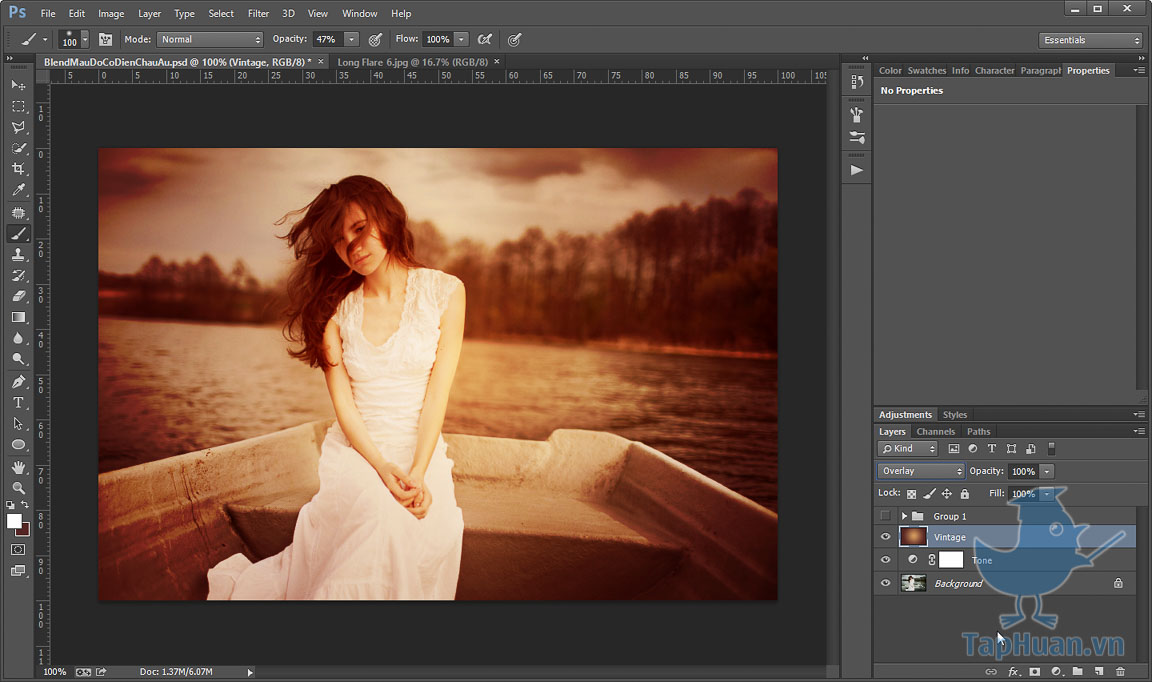Screen dimensions: 1152x682
Task: Show the Group 1 layer group
Action: click(x=885, y=516)
